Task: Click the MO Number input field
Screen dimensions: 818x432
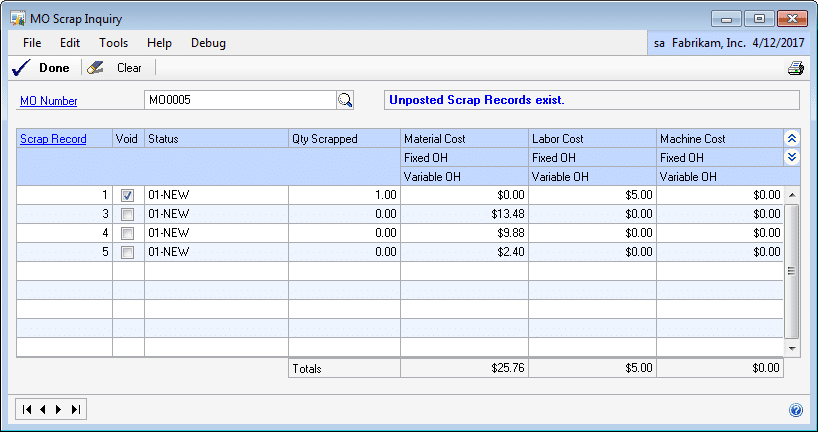Action: [238, 100]
